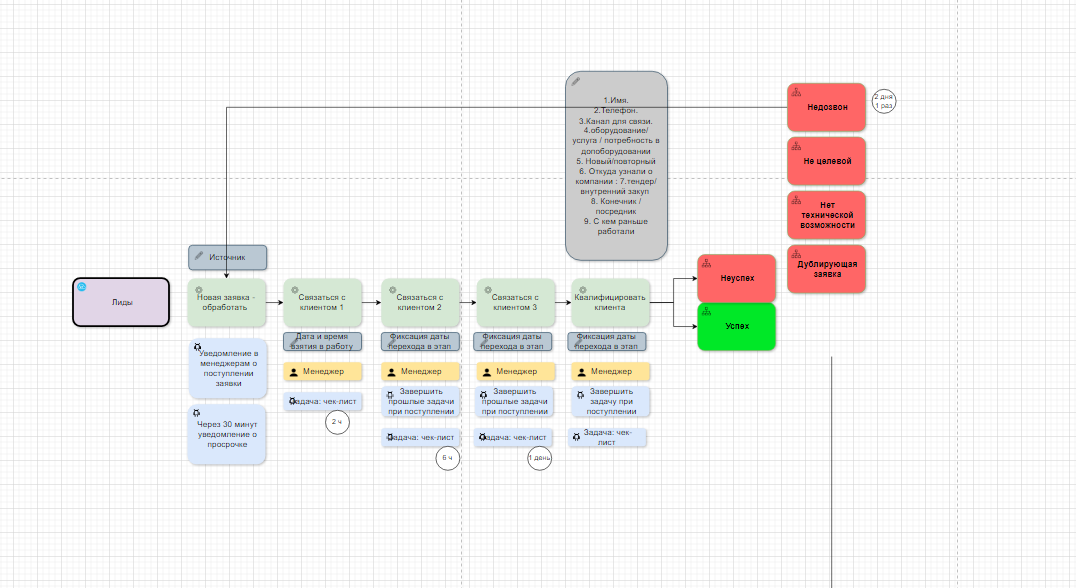The width and height of the screenshot is (1076, 588).
Task: Click the 6 ч timer circle
Action: pyautogui.click(x=447, y=458)
